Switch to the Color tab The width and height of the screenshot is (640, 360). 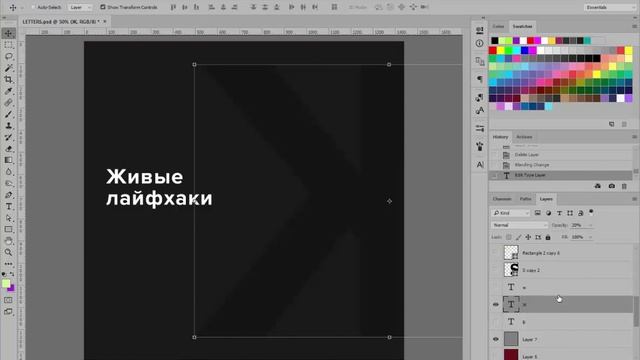498,26
